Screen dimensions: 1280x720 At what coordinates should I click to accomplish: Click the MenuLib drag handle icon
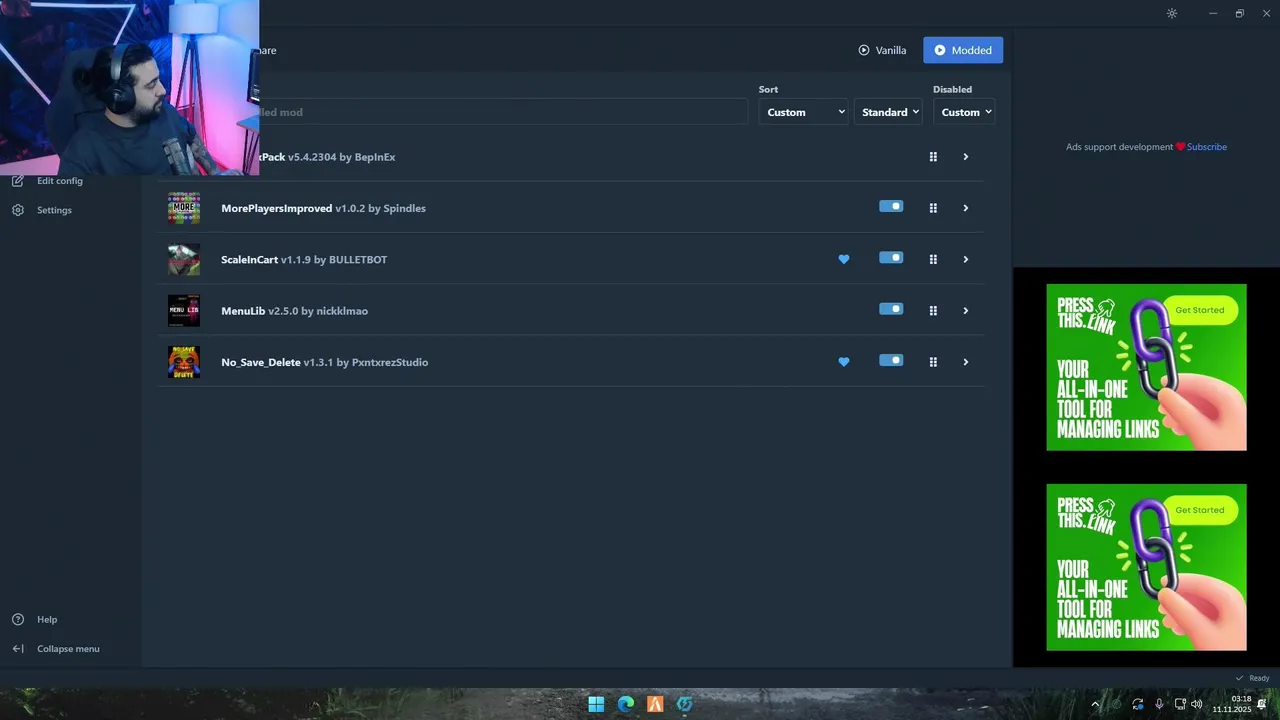(x=933, y=311)
